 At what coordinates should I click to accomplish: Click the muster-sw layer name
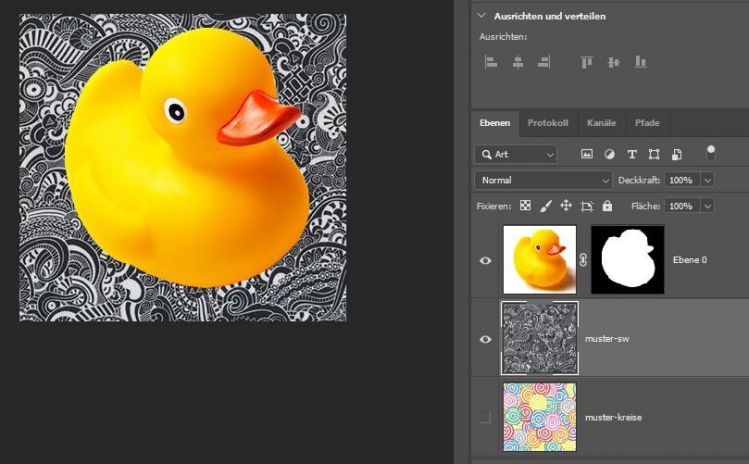607,339
